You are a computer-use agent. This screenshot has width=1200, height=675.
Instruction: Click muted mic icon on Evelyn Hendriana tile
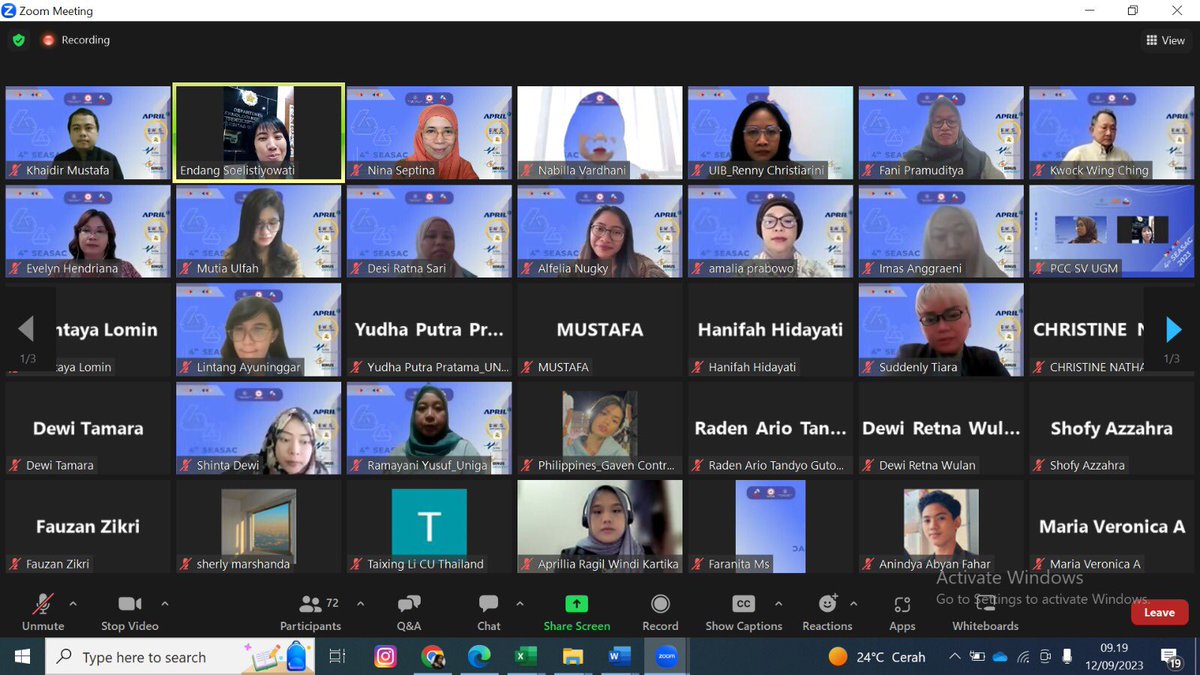pos(15,268)
